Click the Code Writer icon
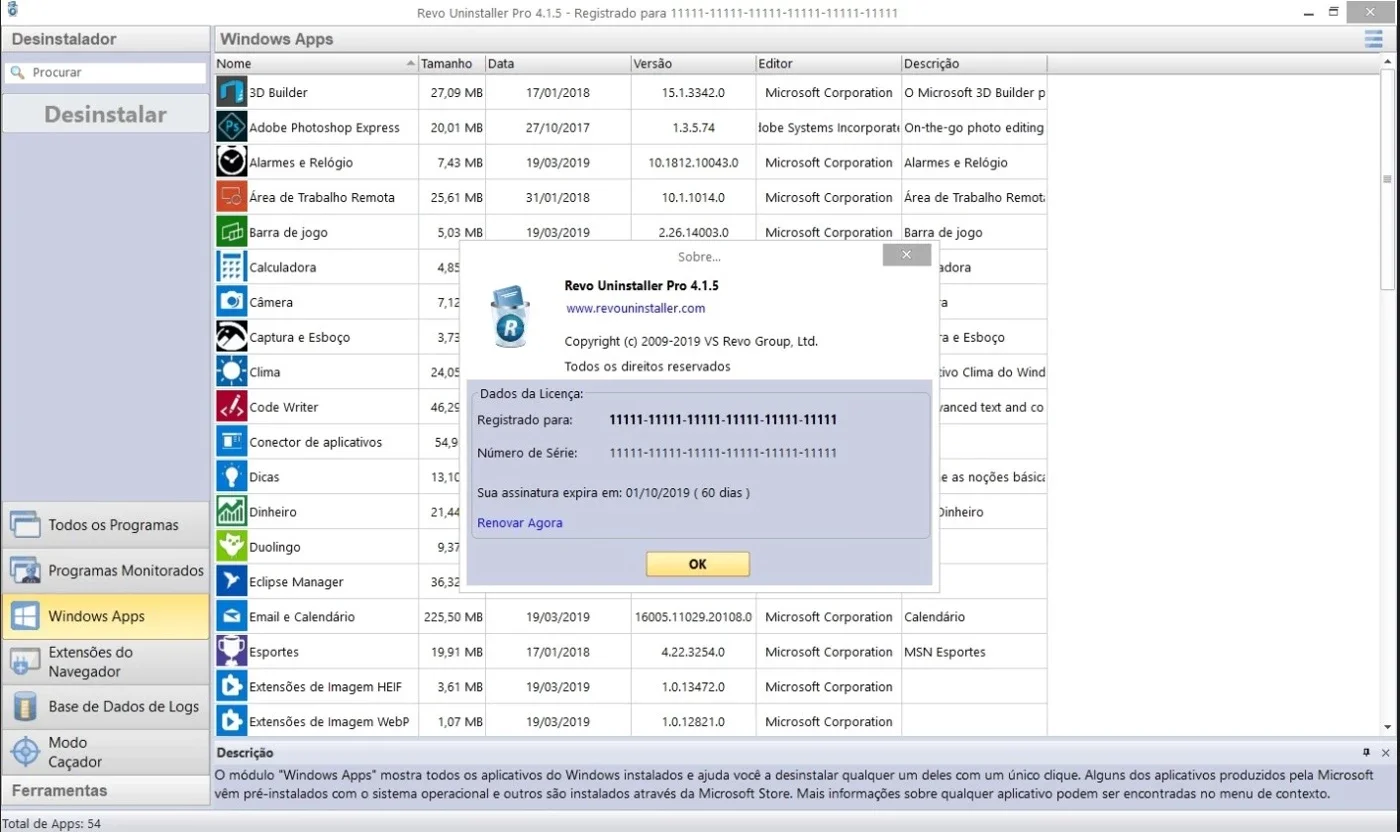 click(x=232, y=407)
